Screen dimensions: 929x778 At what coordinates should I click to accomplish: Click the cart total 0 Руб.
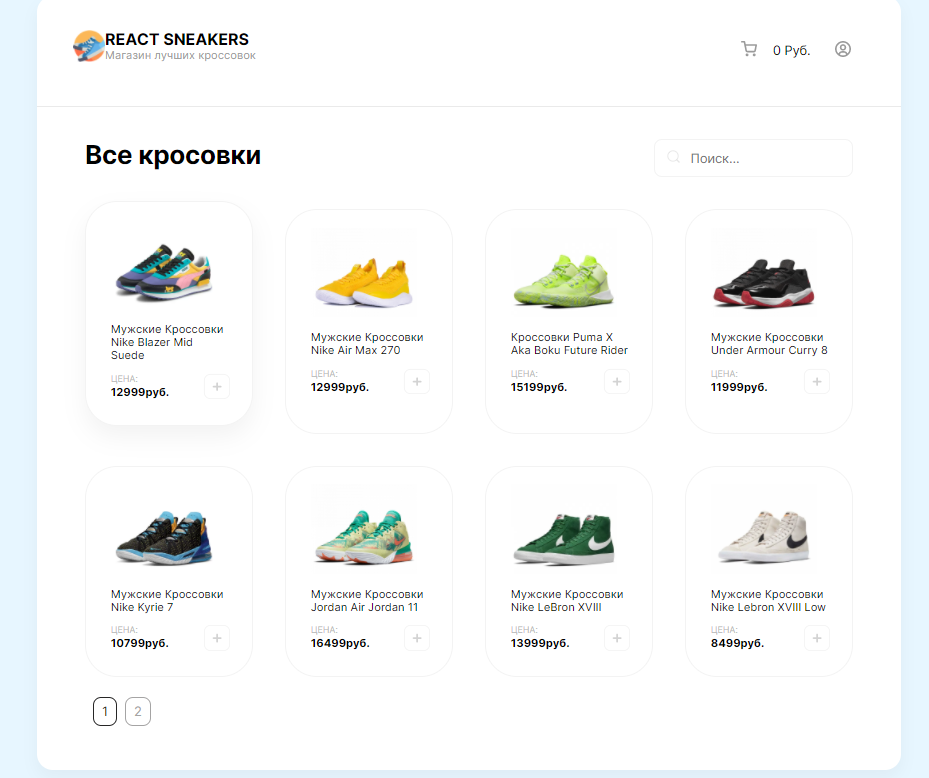(x=792, y=50)
